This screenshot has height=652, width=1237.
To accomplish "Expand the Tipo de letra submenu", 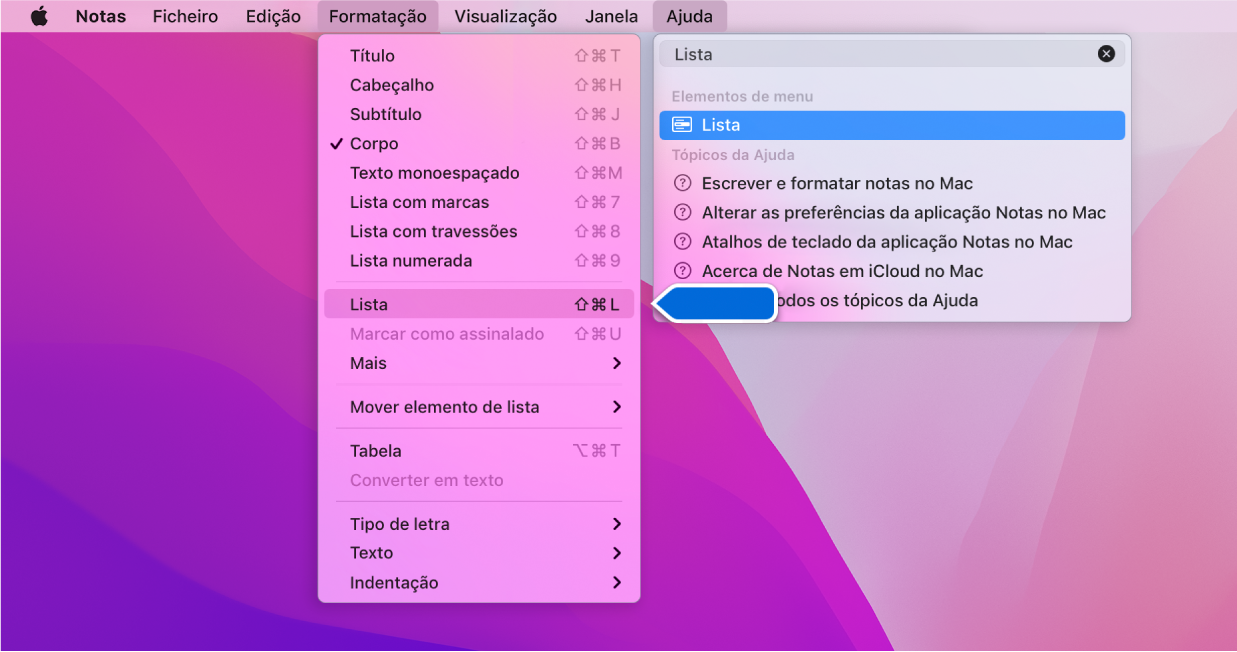I will (x=399, y=523).
